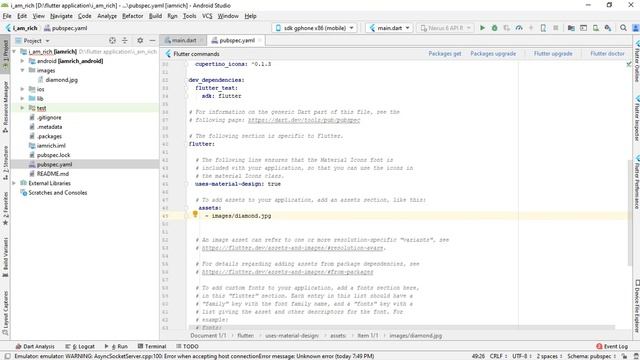Run the app with the green play icon
This screenshot has width=640, height=360.
pos(482,28)
